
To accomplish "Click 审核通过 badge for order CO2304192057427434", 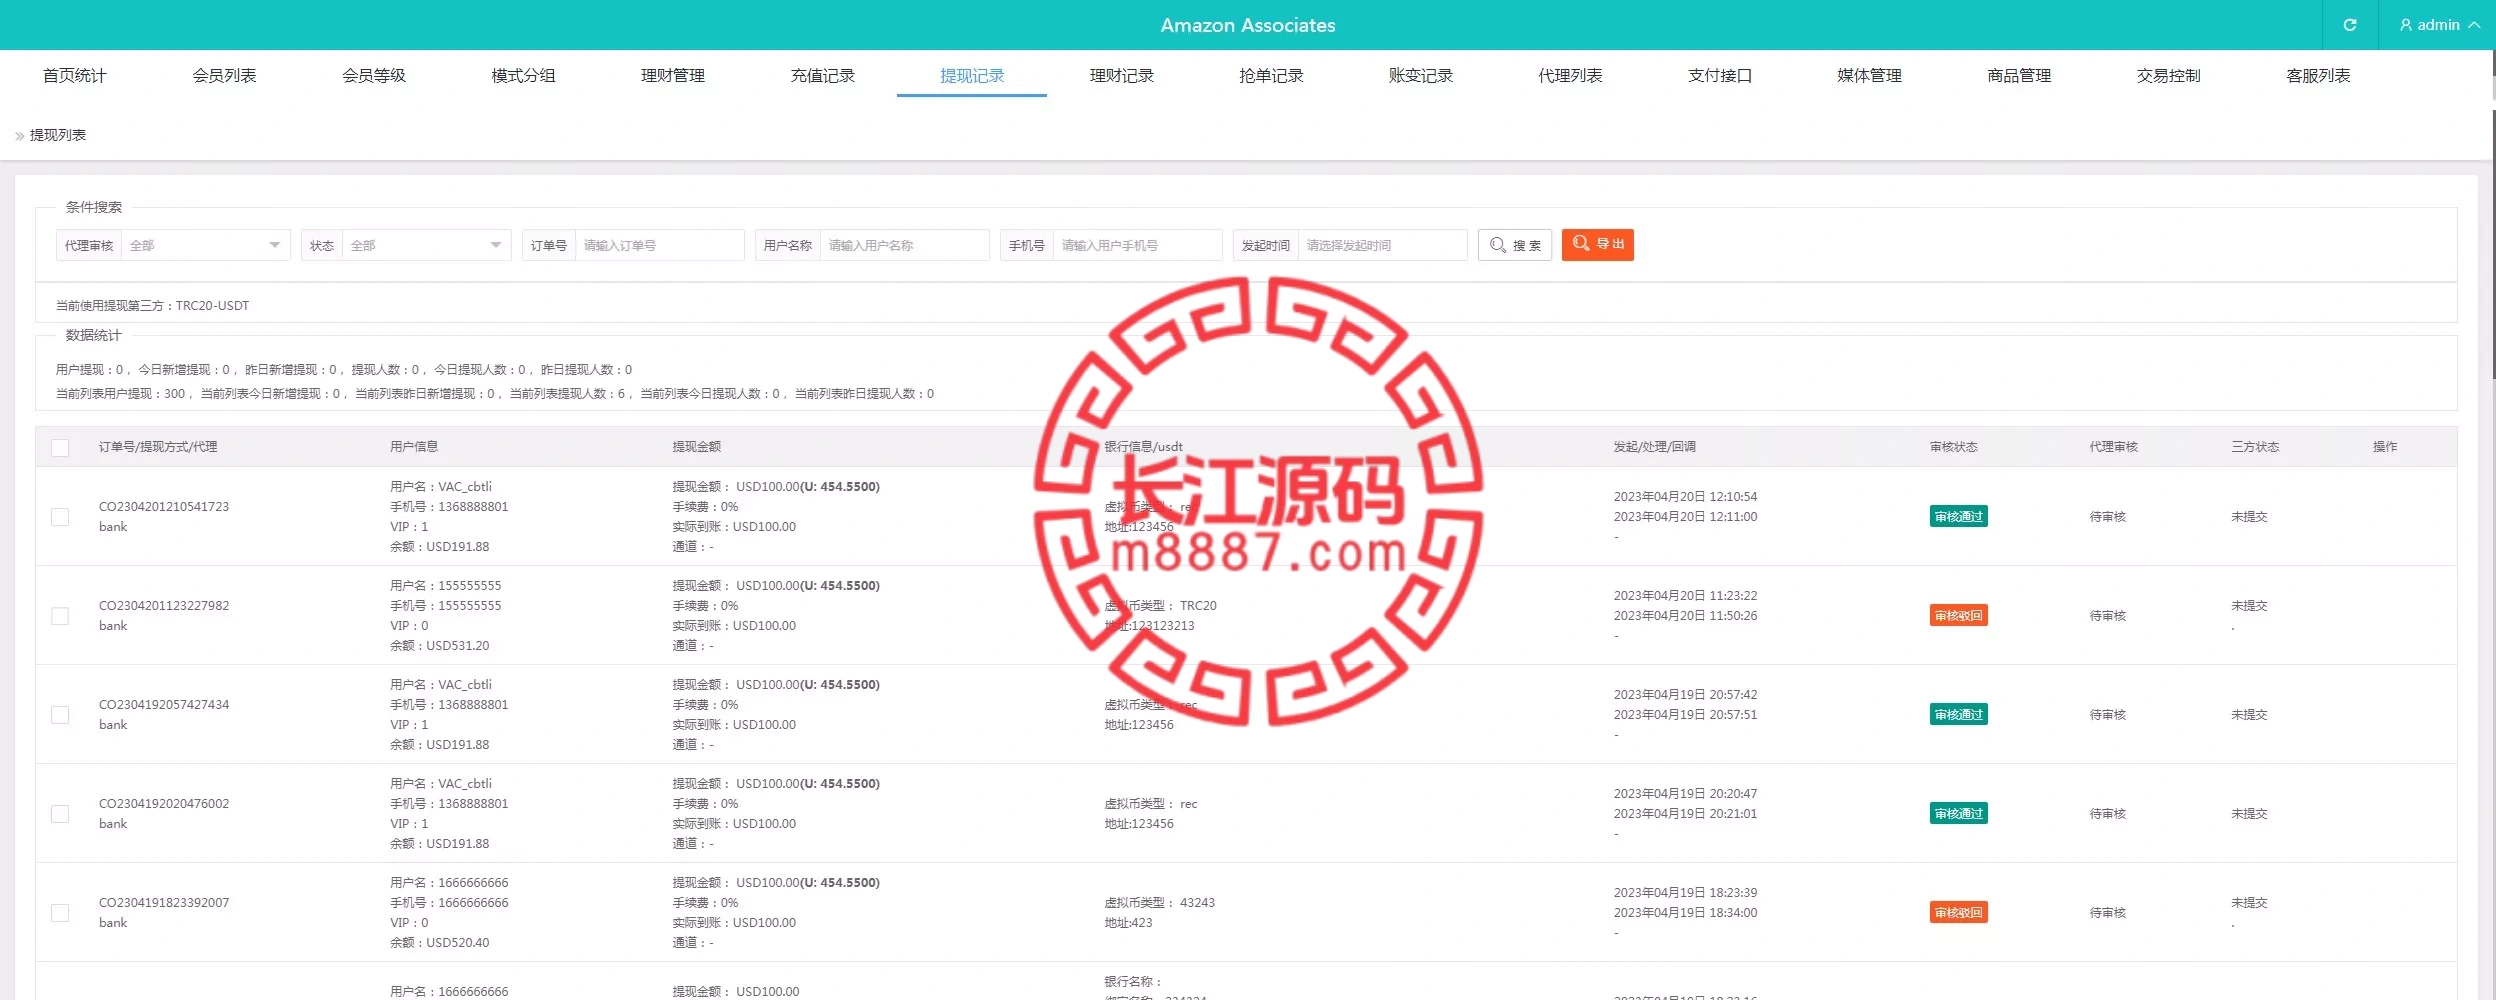I will click(1958, 715).
